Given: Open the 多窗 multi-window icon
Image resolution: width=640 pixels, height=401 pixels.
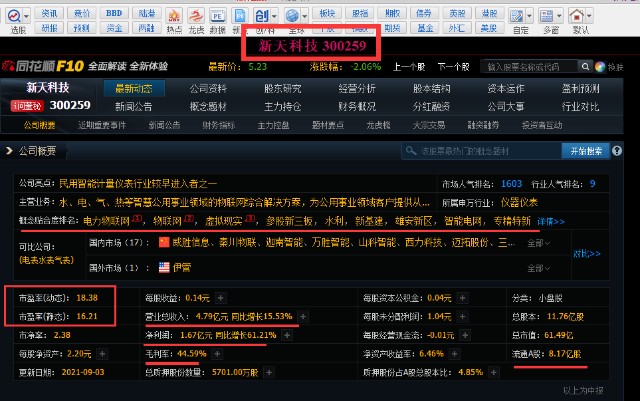Looking at the screenshot, I should coord(546,16).
